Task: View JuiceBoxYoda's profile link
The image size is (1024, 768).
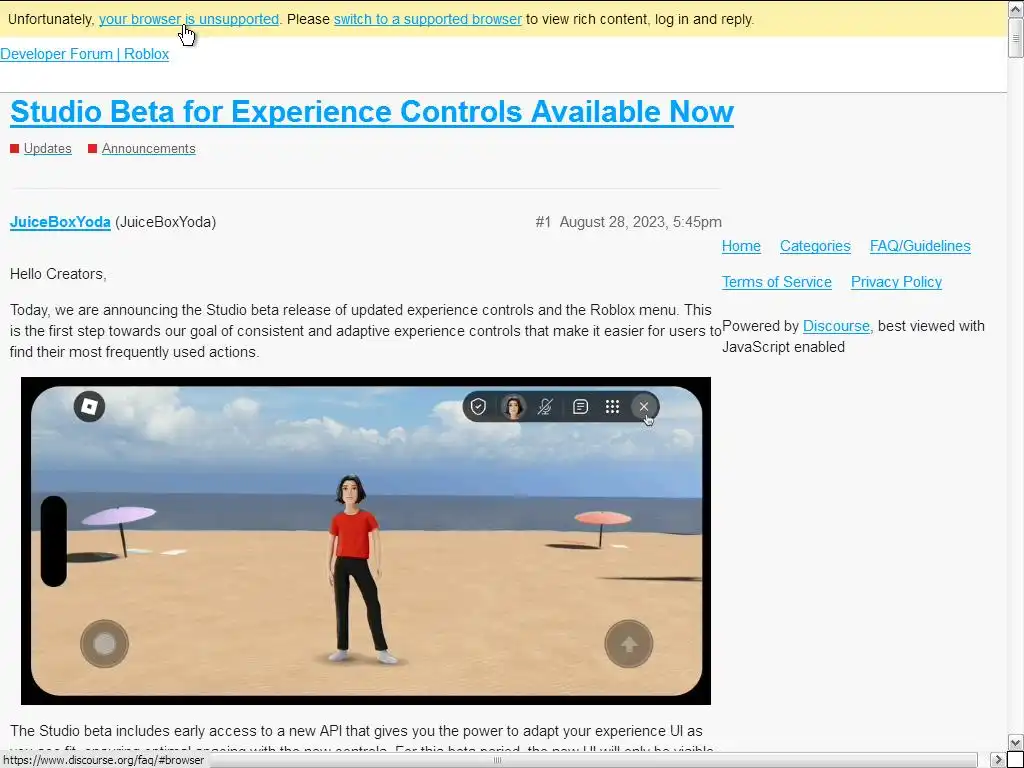Action: pos(60,222)
